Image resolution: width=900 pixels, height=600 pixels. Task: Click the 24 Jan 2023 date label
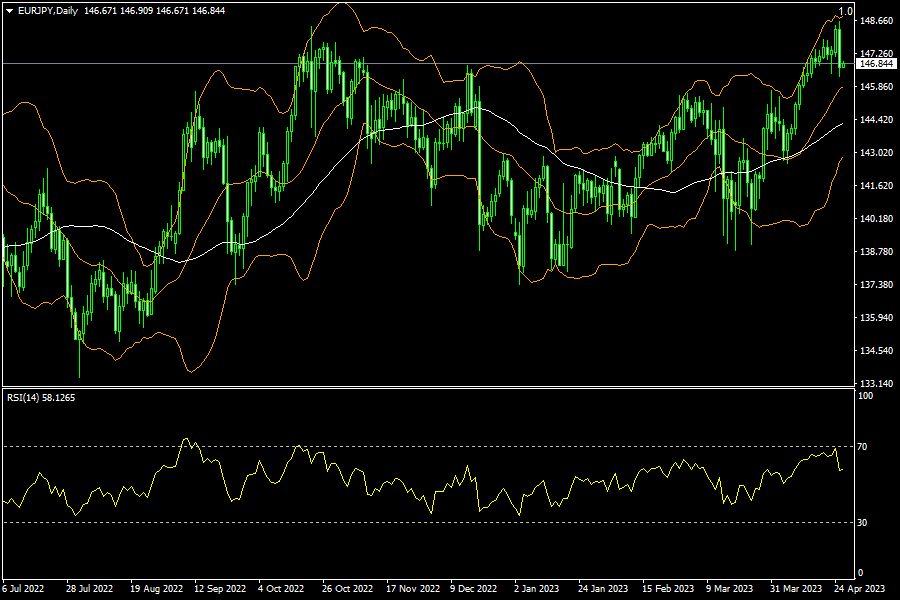tap(603, 589)
